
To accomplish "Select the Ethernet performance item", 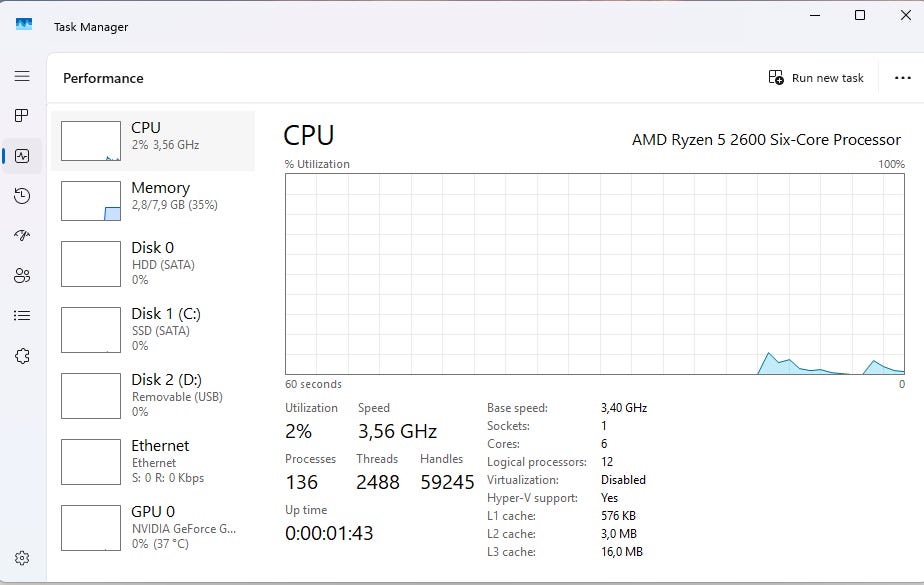I will [x=153, y=462].
